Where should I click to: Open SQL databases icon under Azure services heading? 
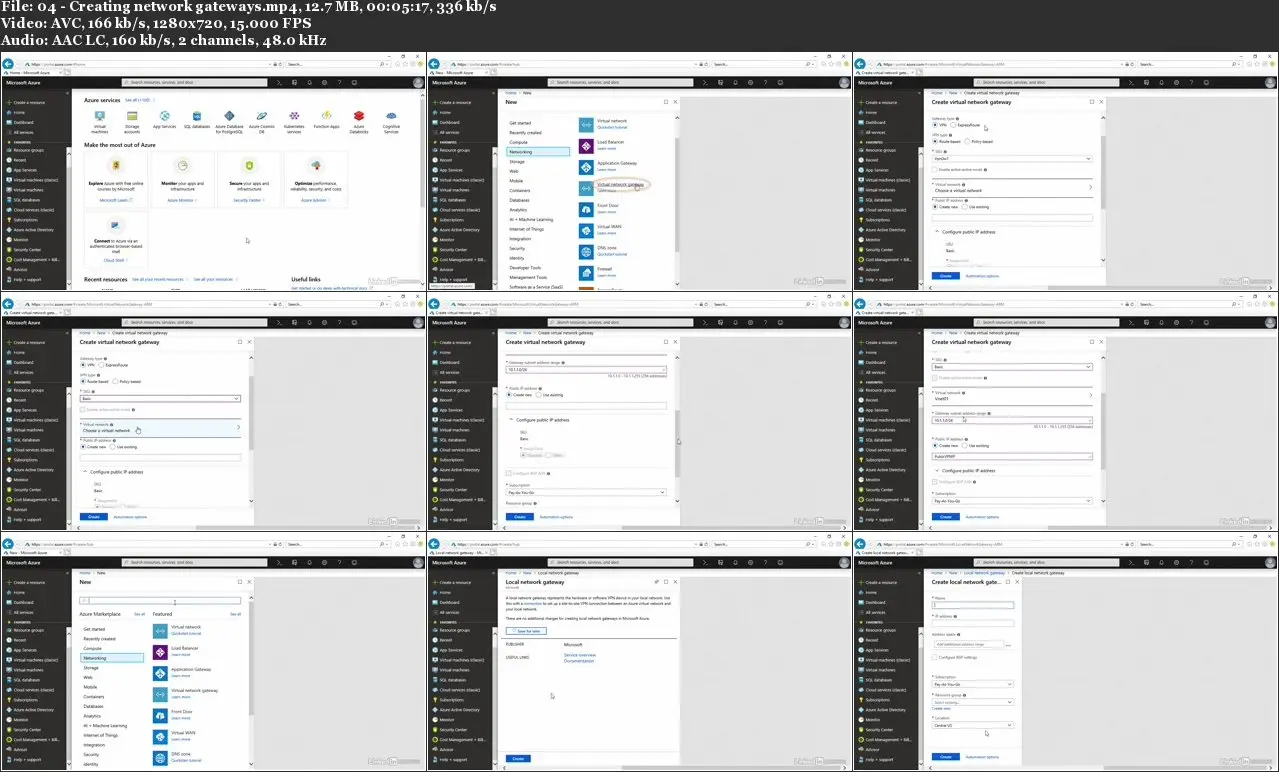point(197,116)
